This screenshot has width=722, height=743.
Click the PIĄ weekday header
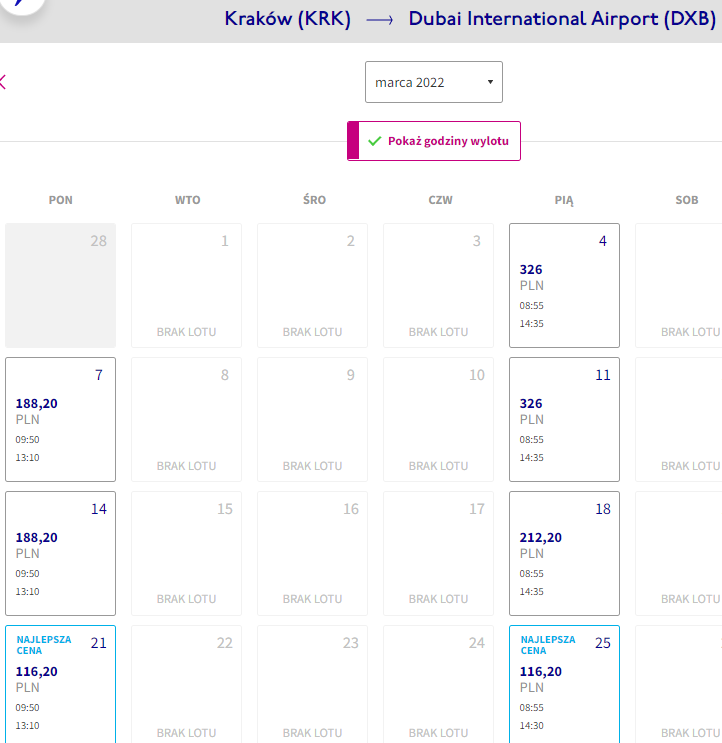564,200
